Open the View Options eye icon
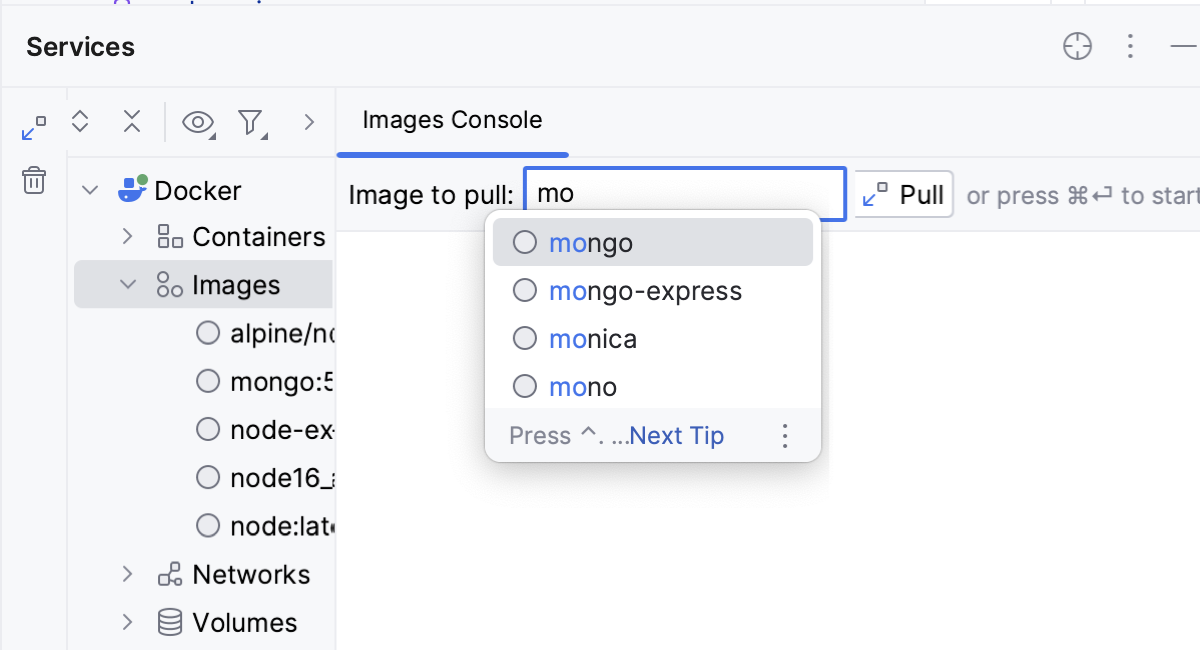Viewport: 1200px width, 650px height. (x=197, y=121)
